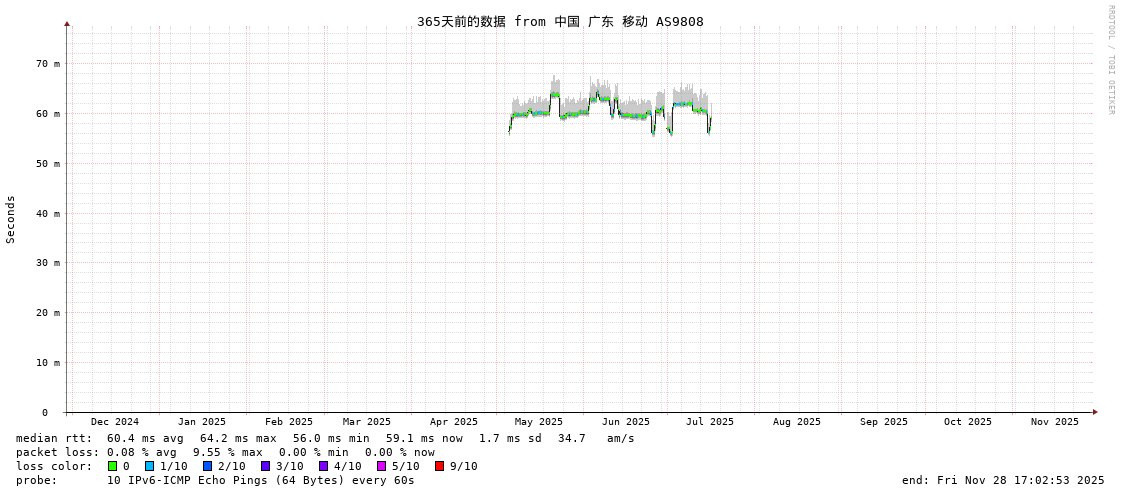
Task: Click the end timestamp text
Action: 1003,480
